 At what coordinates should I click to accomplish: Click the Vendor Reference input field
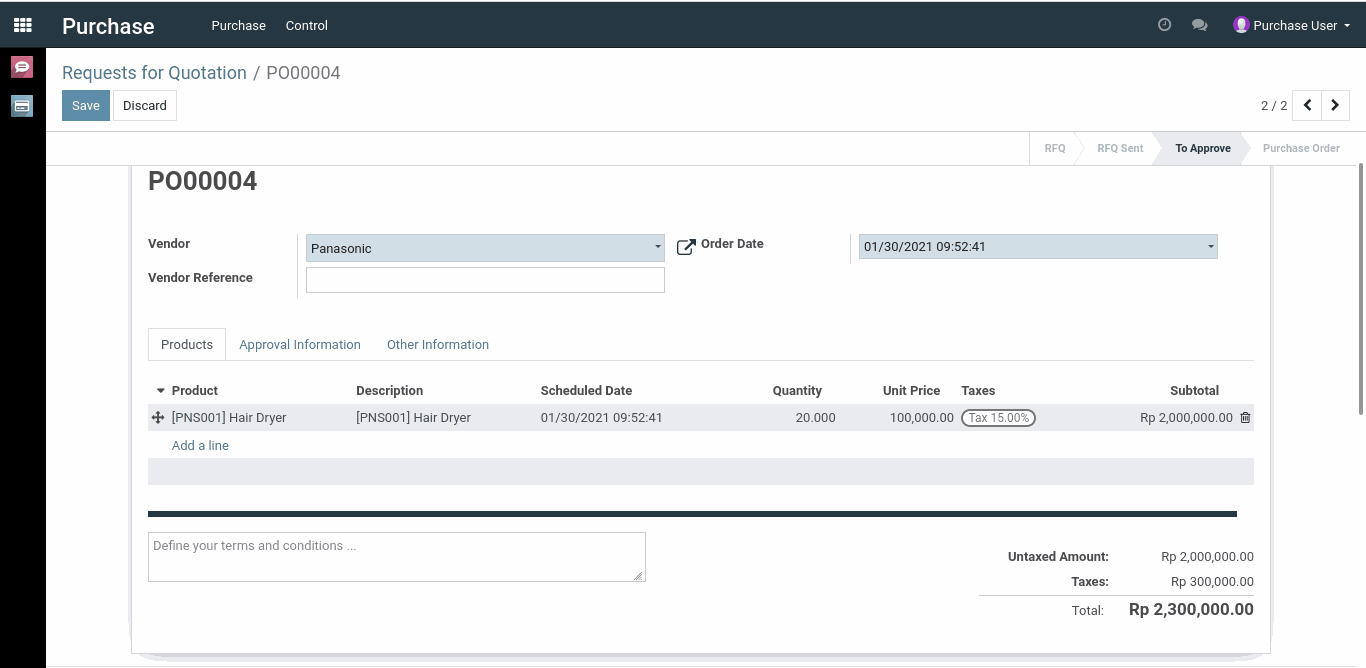pyautogui.click(x=485, y=280)
